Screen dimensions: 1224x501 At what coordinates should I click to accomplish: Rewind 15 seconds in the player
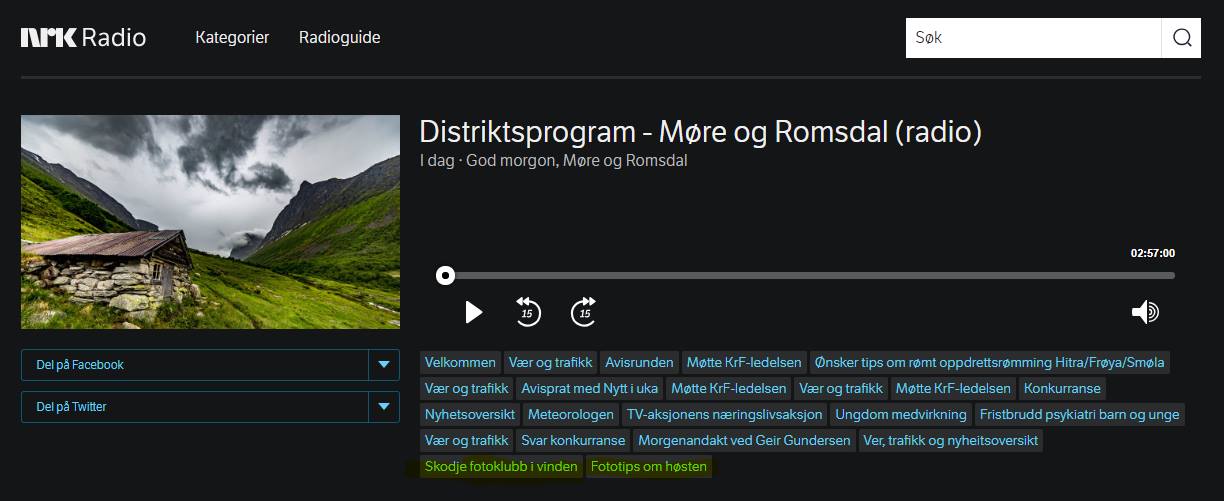tap(528, 312)
